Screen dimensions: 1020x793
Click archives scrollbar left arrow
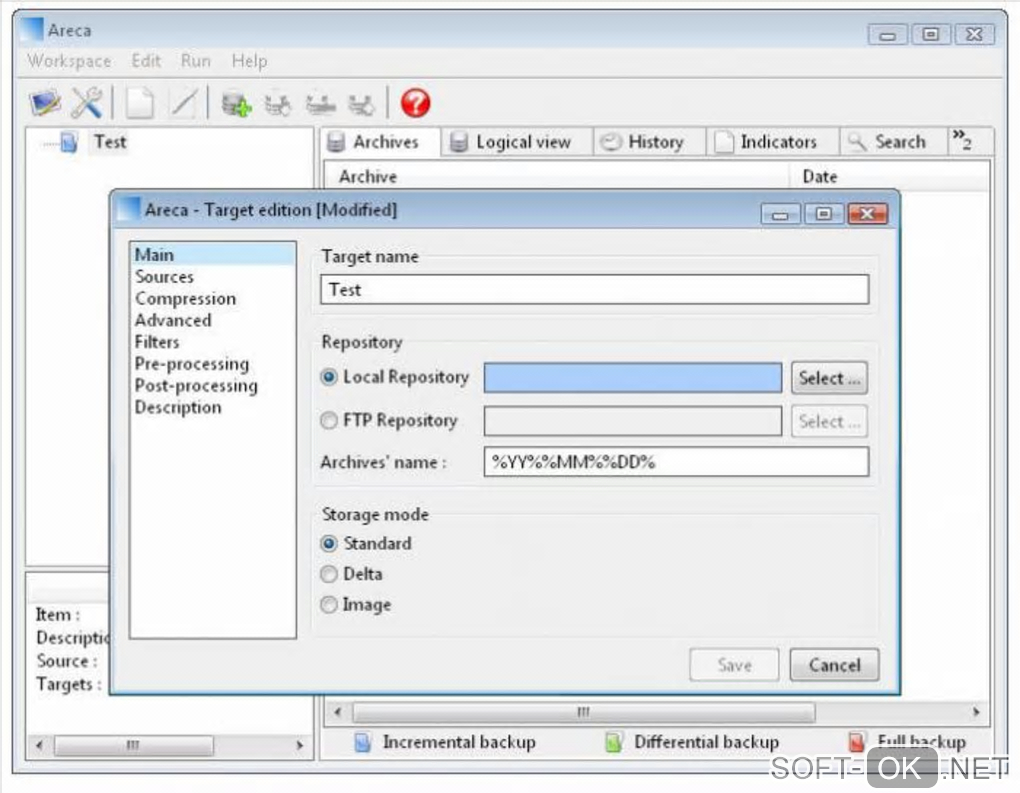pyautogui.click(x=338, y=712)
